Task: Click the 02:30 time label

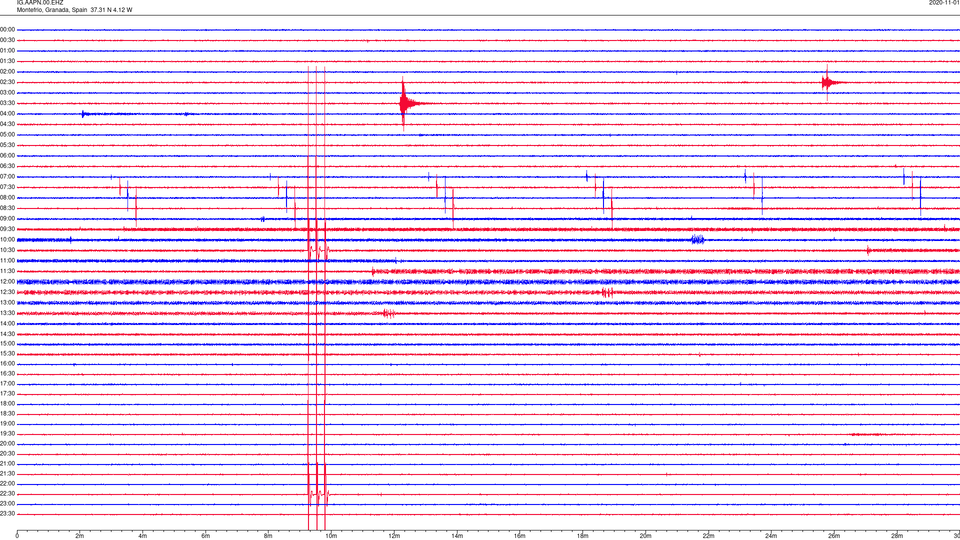Action: [x=7, y=82]
